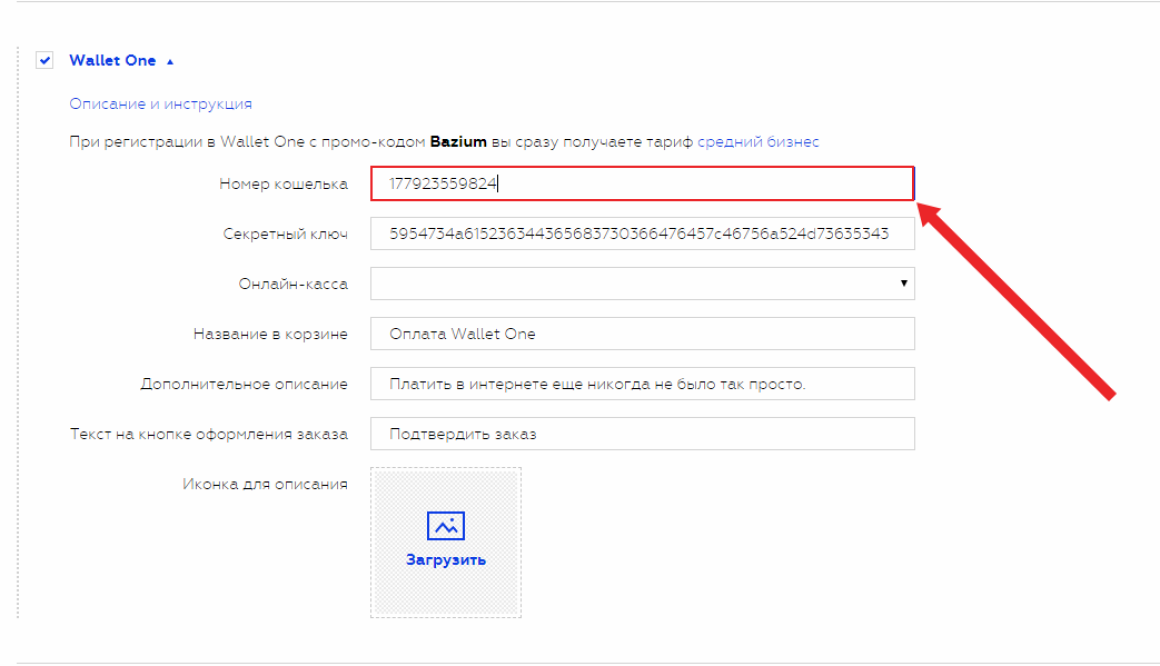Click the Иконка для описания label
Screen dimensions: 1160x666
coord(265,484)
